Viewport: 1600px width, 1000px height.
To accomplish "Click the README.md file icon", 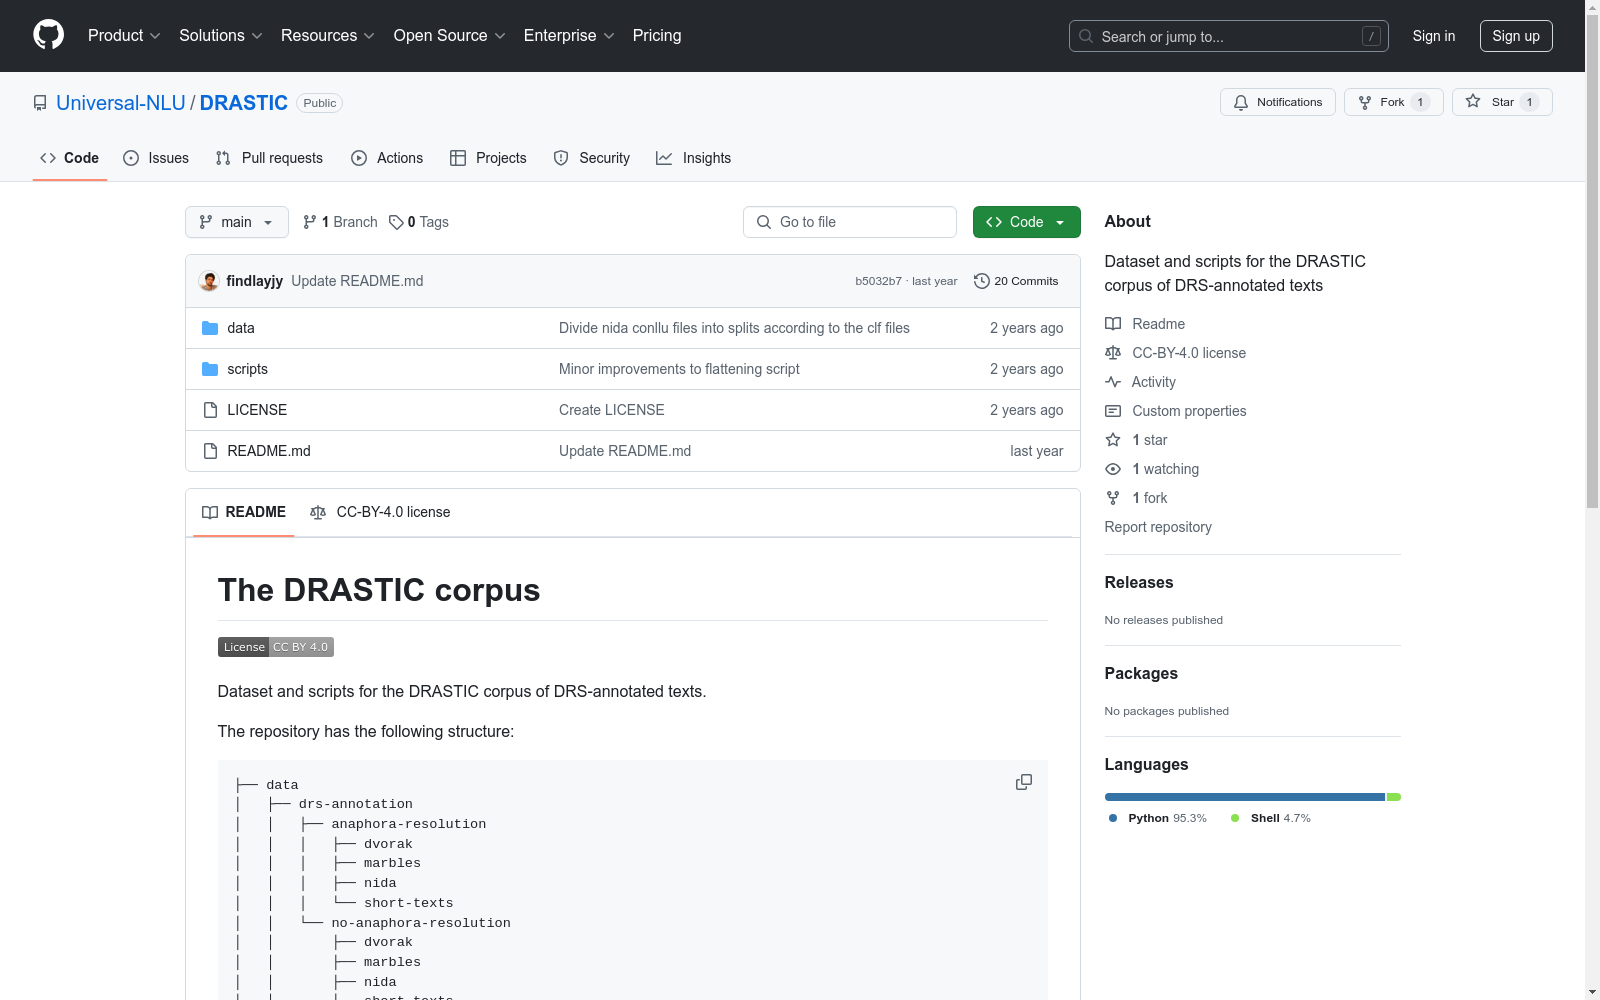I will pos(210,451).
